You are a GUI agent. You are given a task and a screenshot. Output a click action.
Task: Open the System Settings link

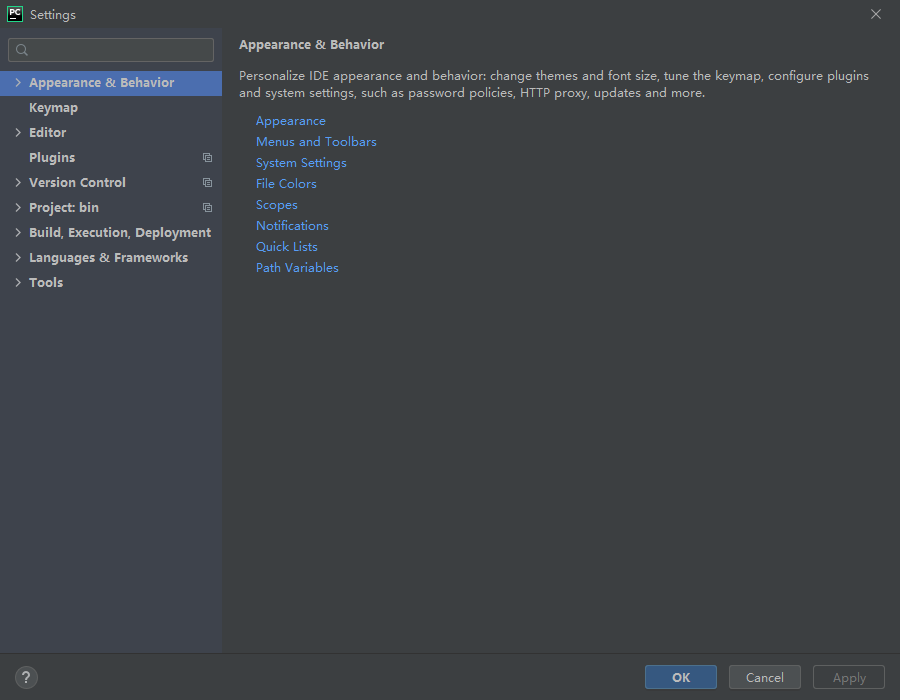(301, 163)
